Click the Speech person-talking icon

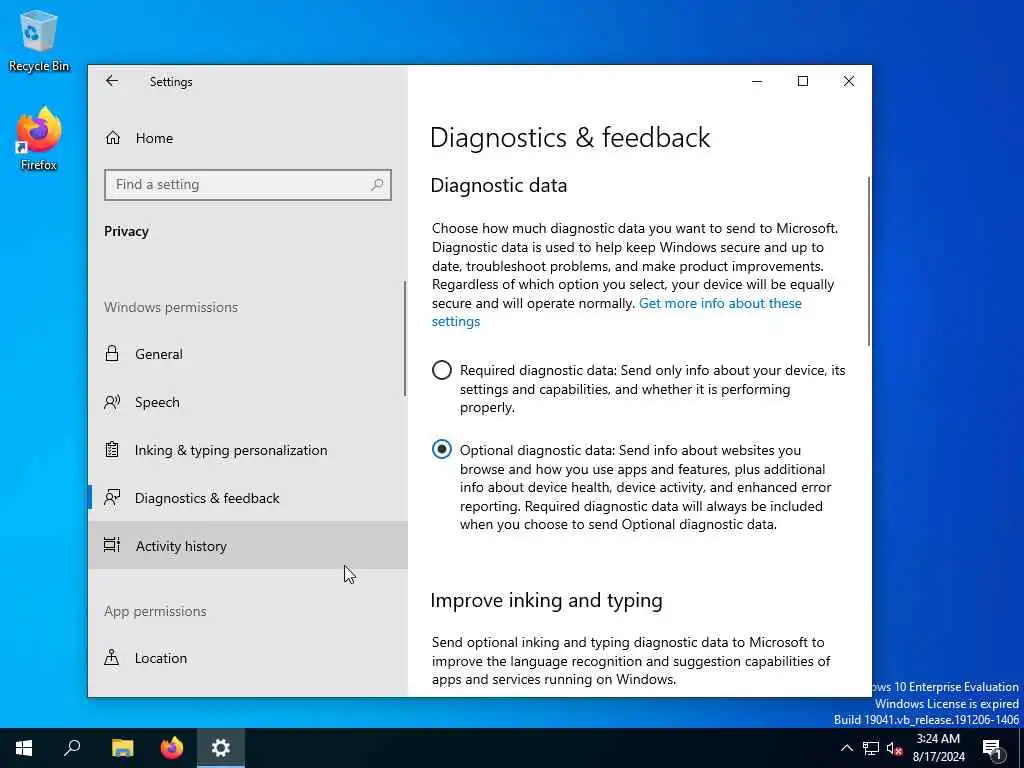tap(112, 402)
